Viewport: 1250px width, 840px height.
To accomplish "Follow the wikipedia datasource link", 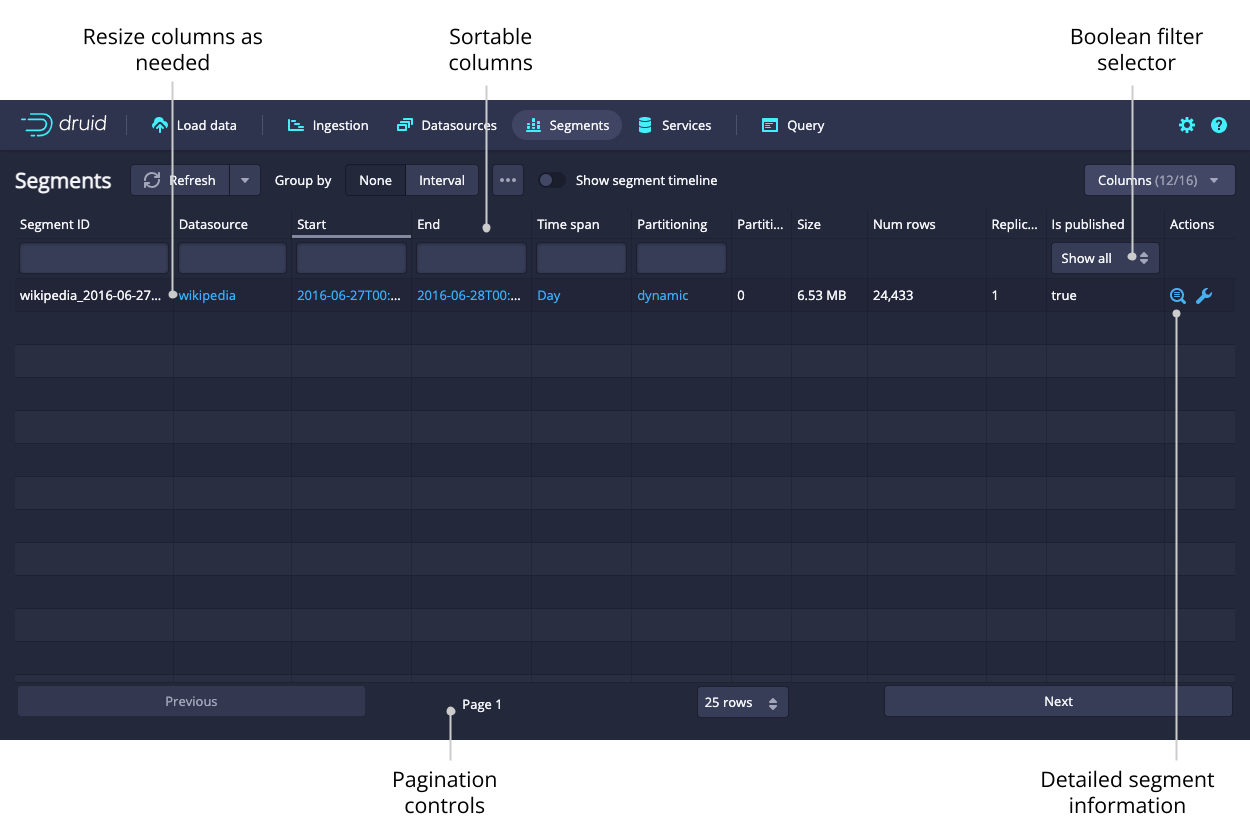I will (208, 296).
